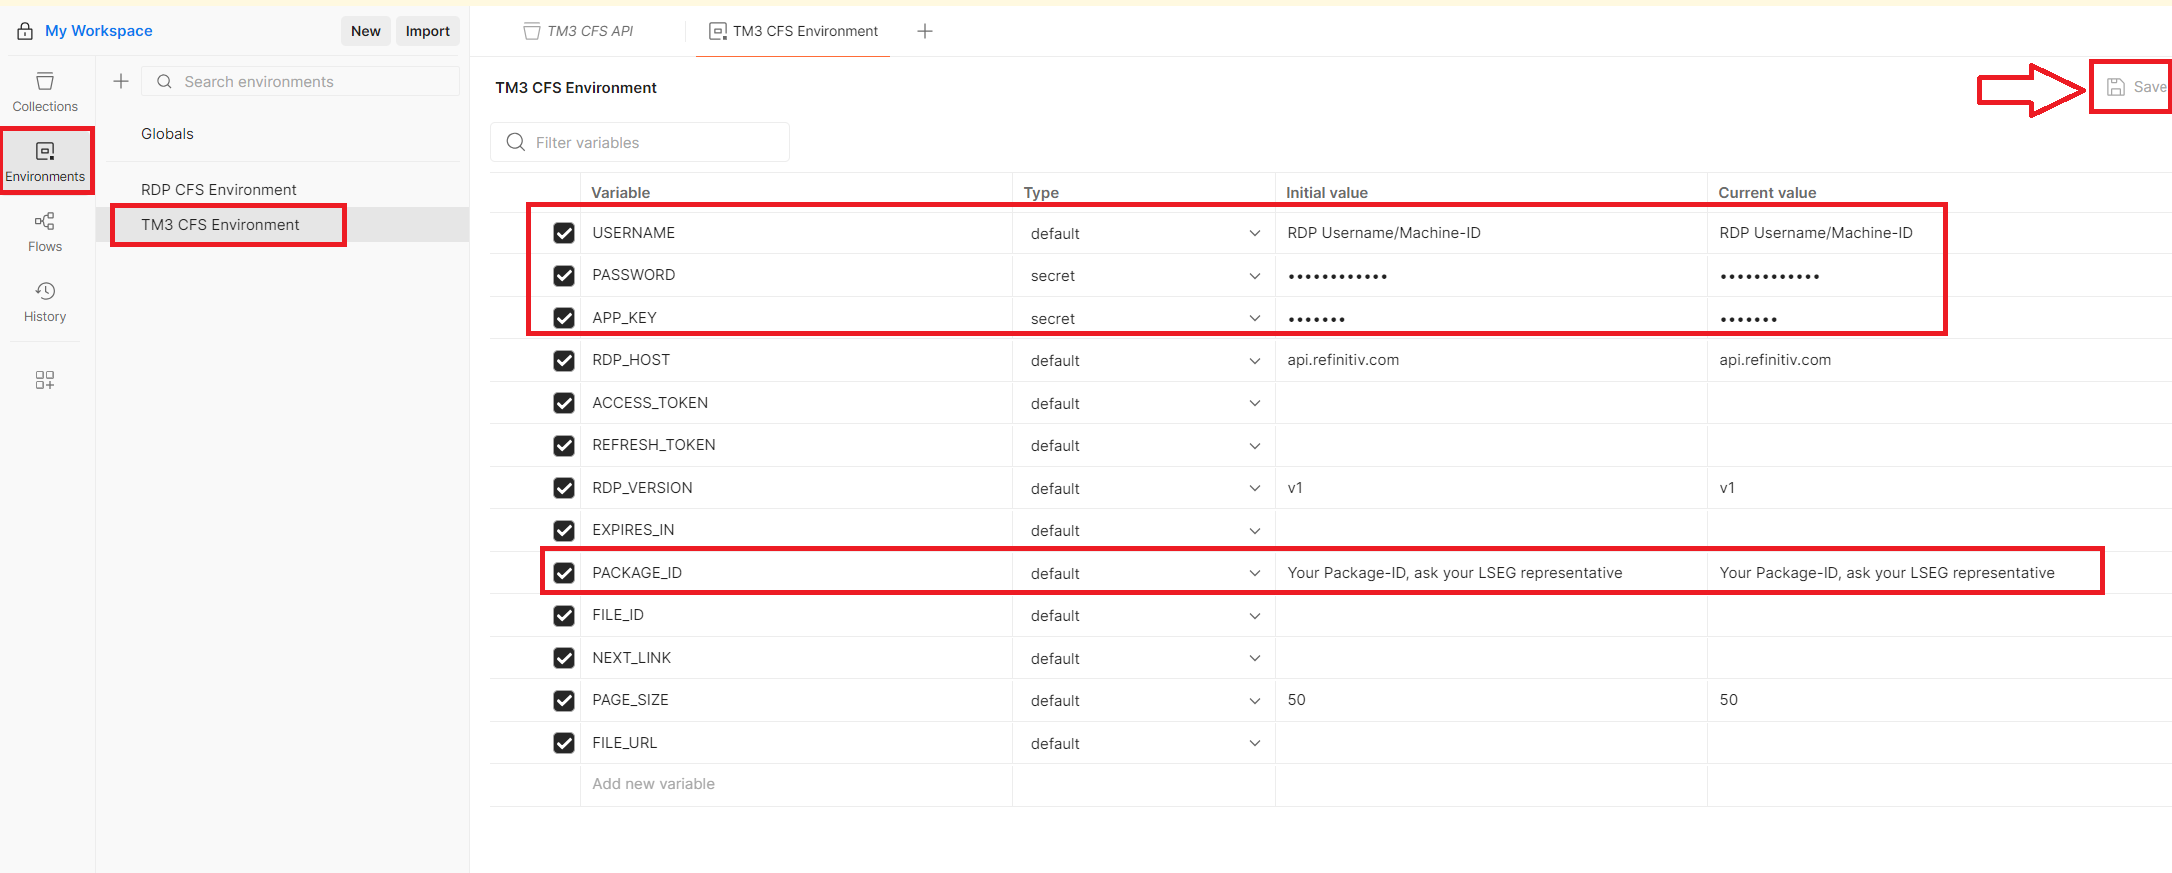Open the RDP_HOST type dropdown
The width and height of the screenshot is (2172, 873).
1254,361
